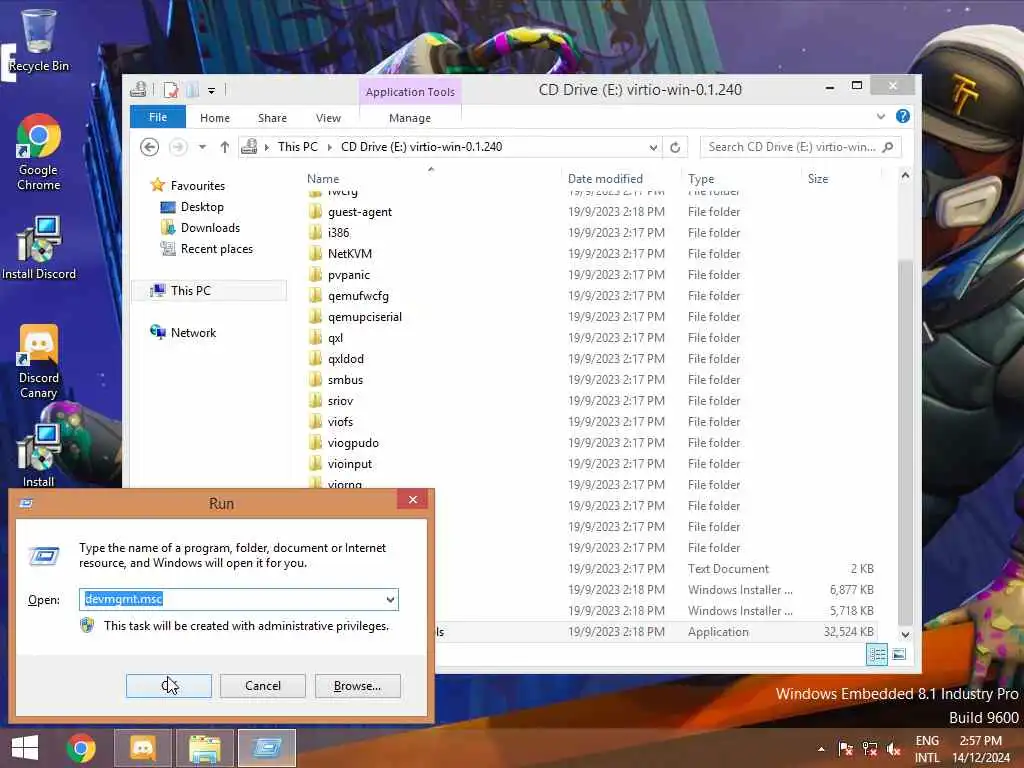Open the Share ribbon tab
The width and height of the screenshot is (1024, 768).
(272, 118)
